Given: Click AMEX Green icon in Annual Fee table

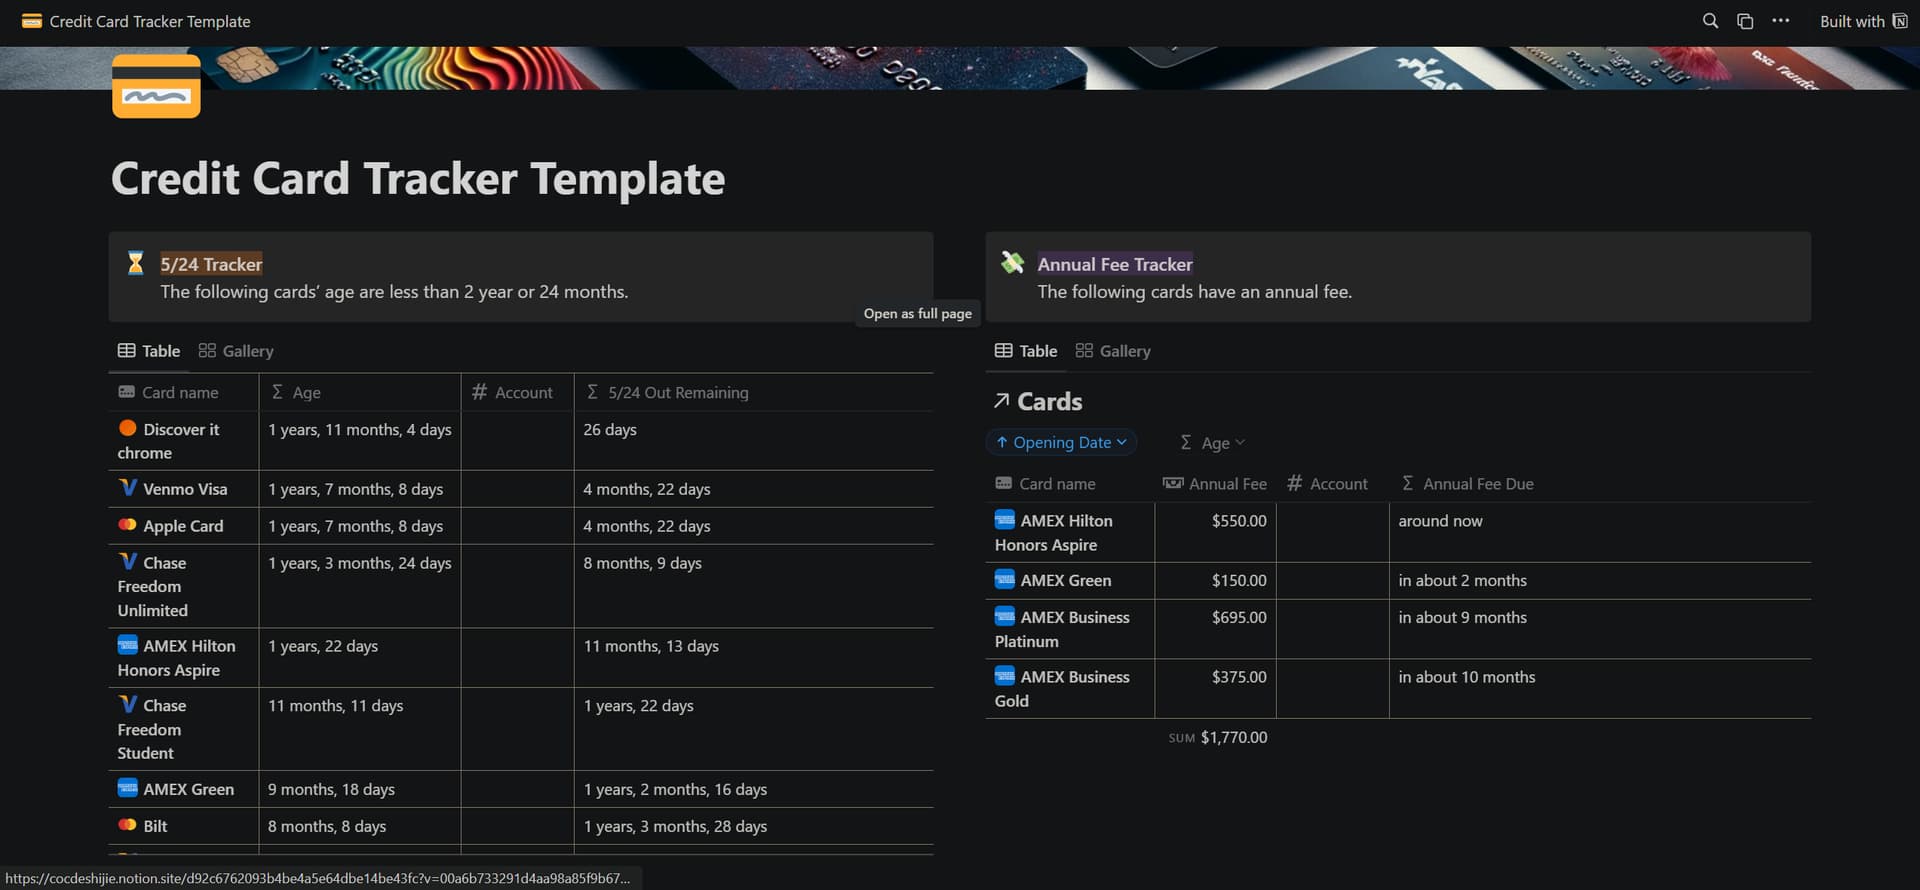Looking at the screenshot, I should (1005, 579).
